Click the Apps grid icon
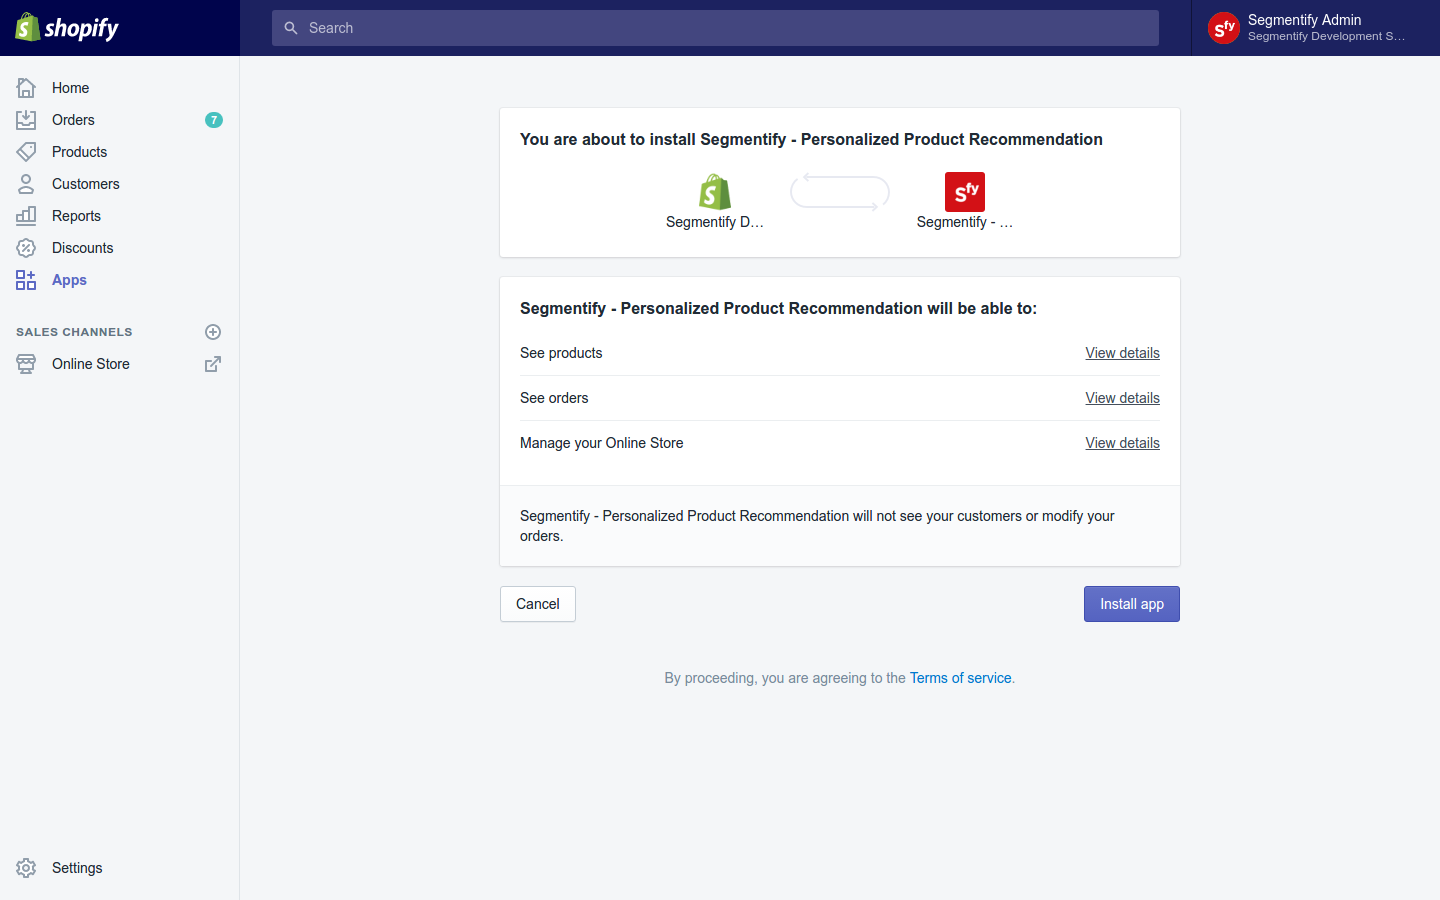This screenshot has height=900, width=1440. coord(26,280)
